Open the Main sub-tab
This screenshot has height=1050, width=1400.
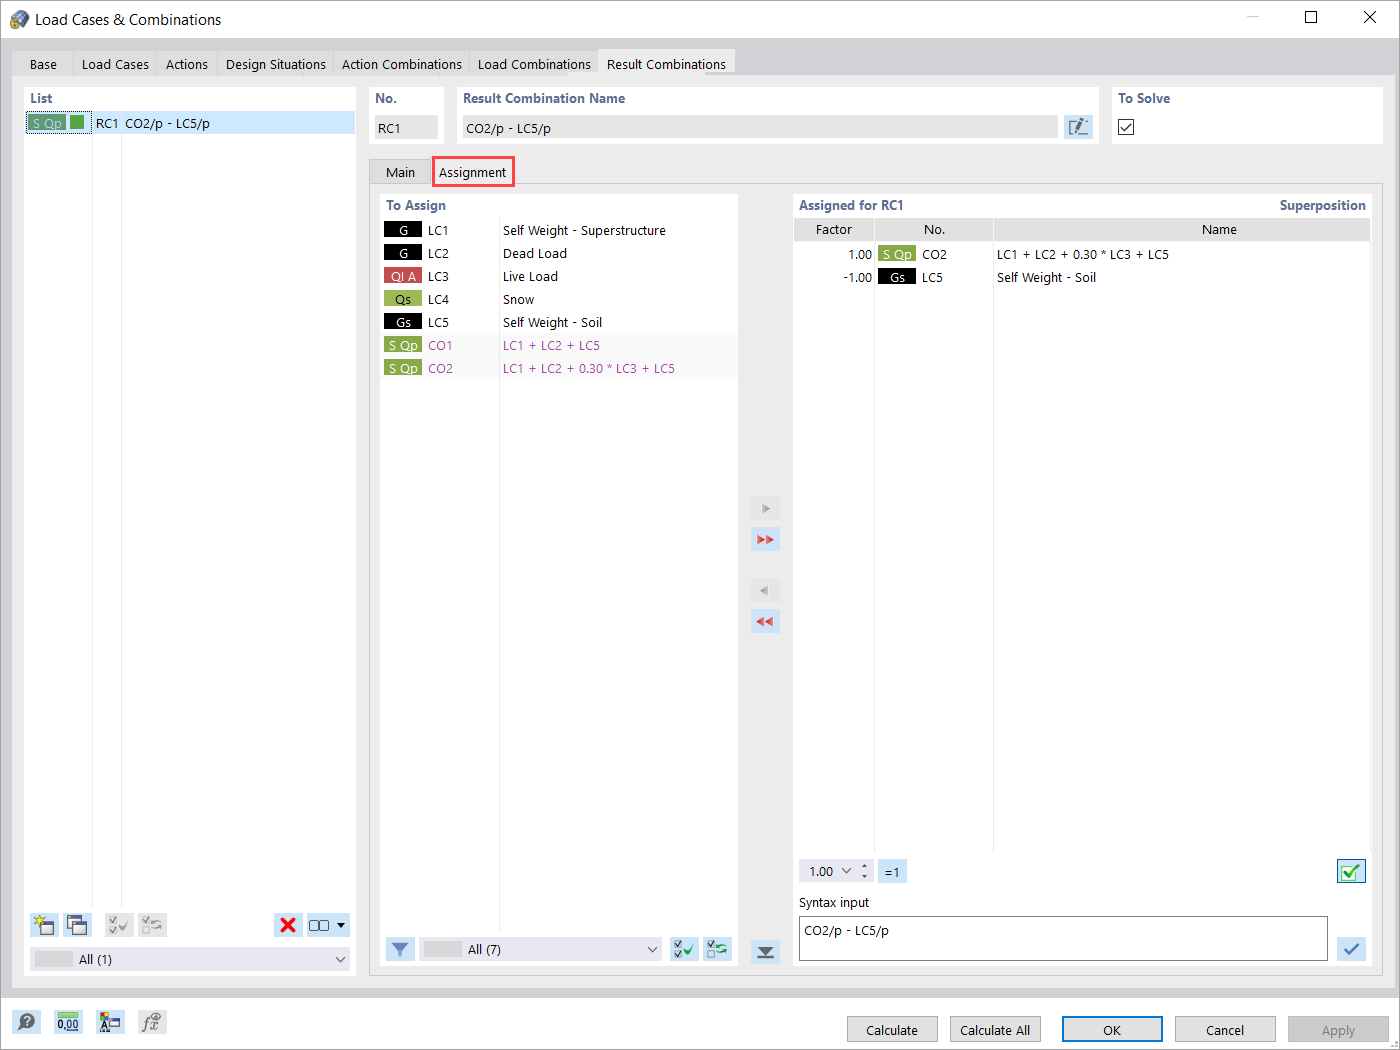pyautogui.click(x=400, y=172)
